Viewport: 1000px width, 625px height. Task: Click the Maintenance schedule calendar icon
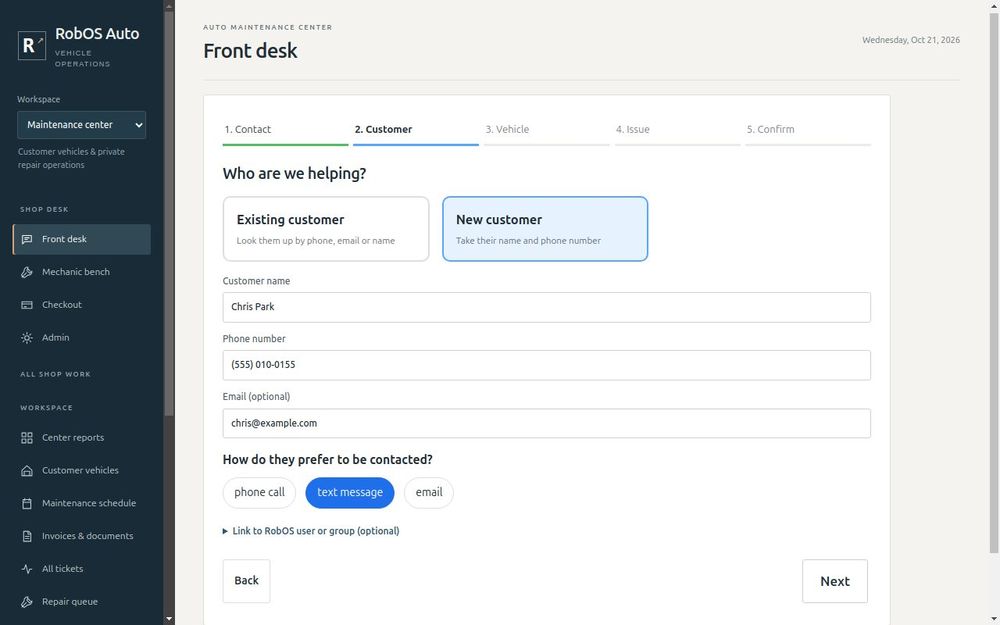[27, 503]
